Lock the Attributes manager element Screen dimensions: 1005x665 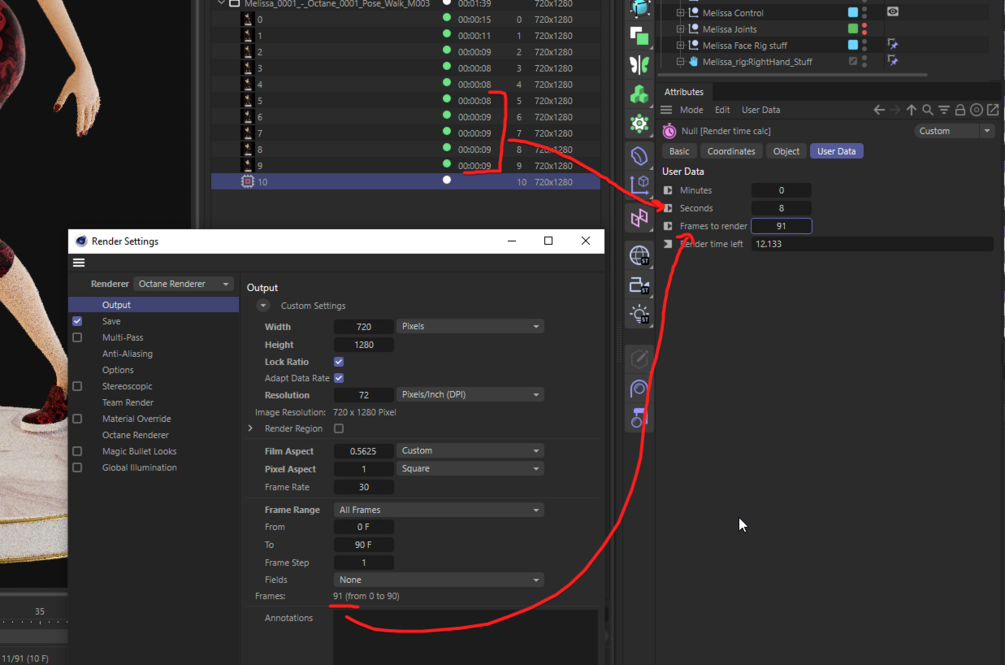click(x=960, y=110)
